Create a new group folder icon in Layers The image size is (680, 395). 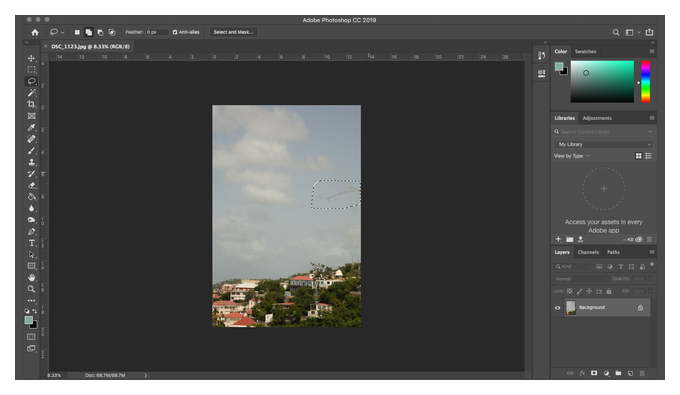coord(618,373)
